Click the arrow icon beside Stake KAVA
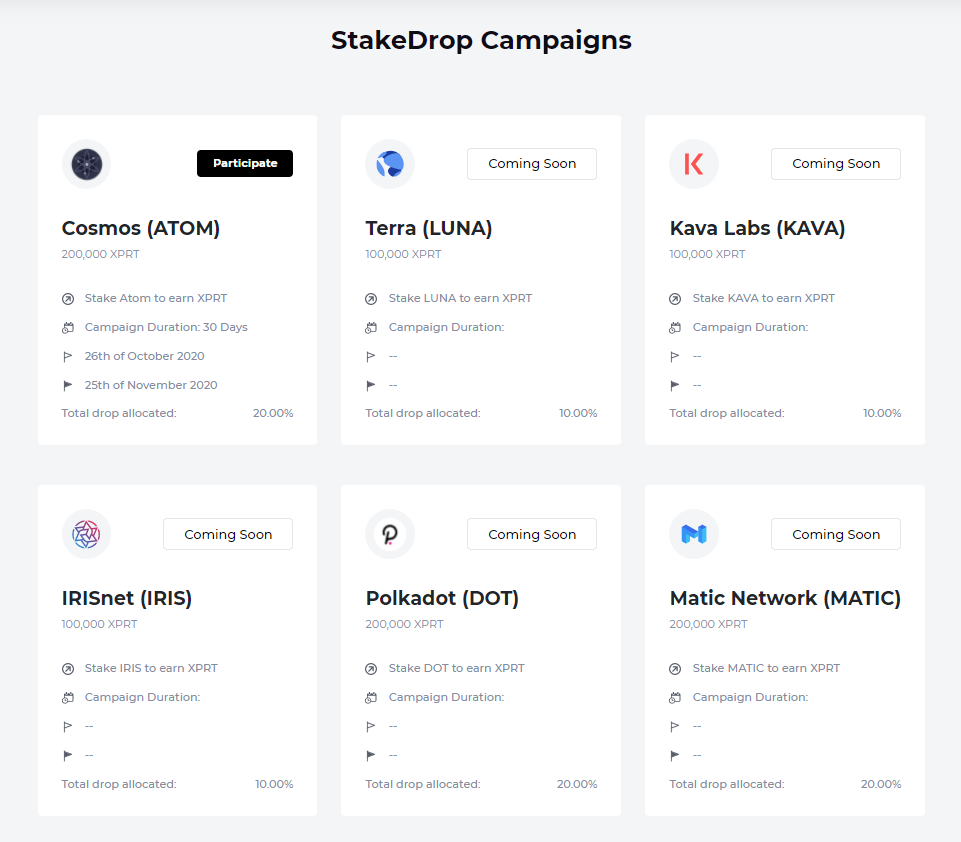961x842 pixels. click(675, 299)
